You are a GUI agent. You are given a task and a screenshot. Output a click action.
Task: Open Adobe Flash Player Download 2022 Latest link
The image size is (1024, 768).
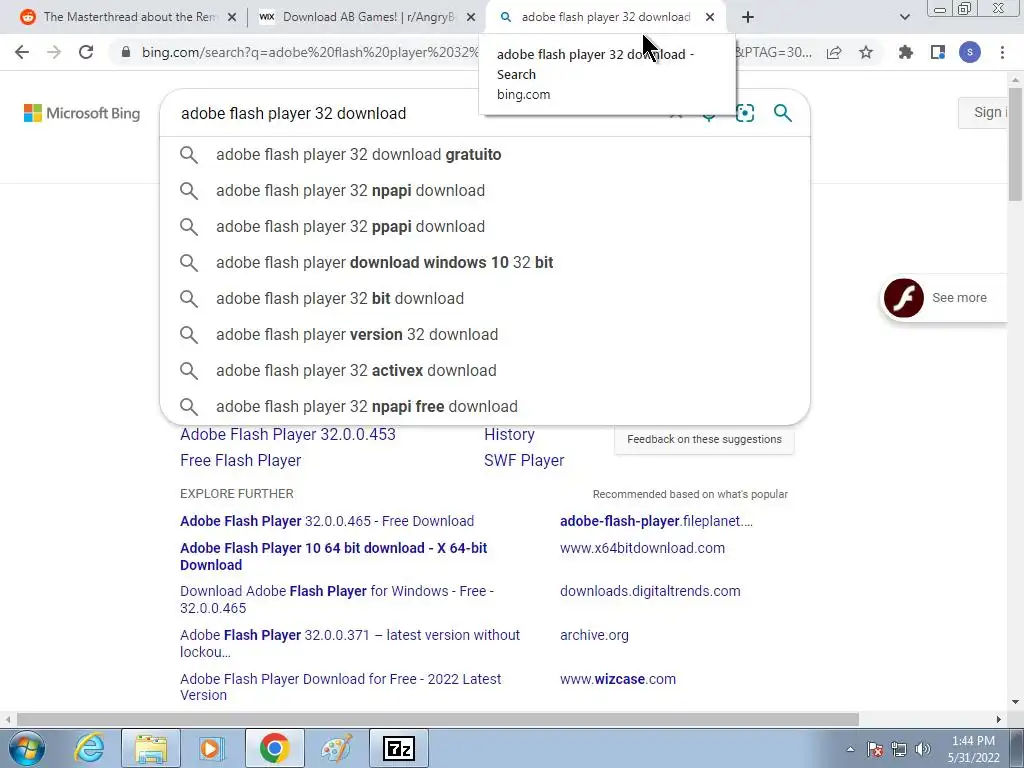[341, 687]
